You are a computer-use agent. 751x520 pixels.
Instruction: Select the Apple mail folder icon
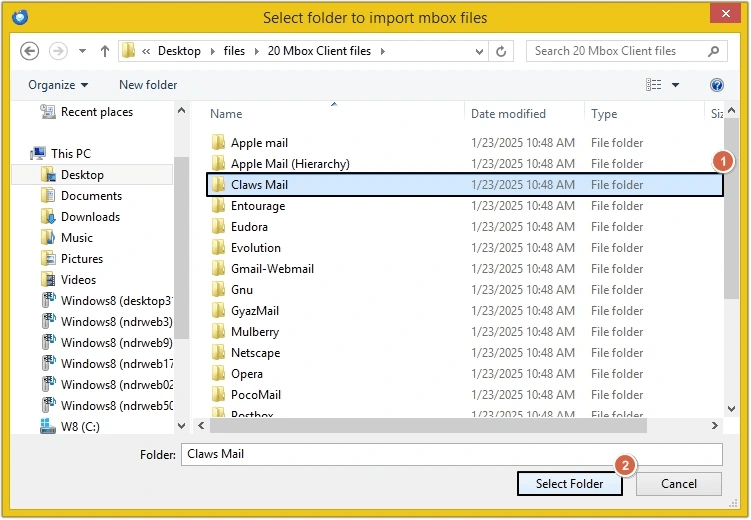coord(218,143)
